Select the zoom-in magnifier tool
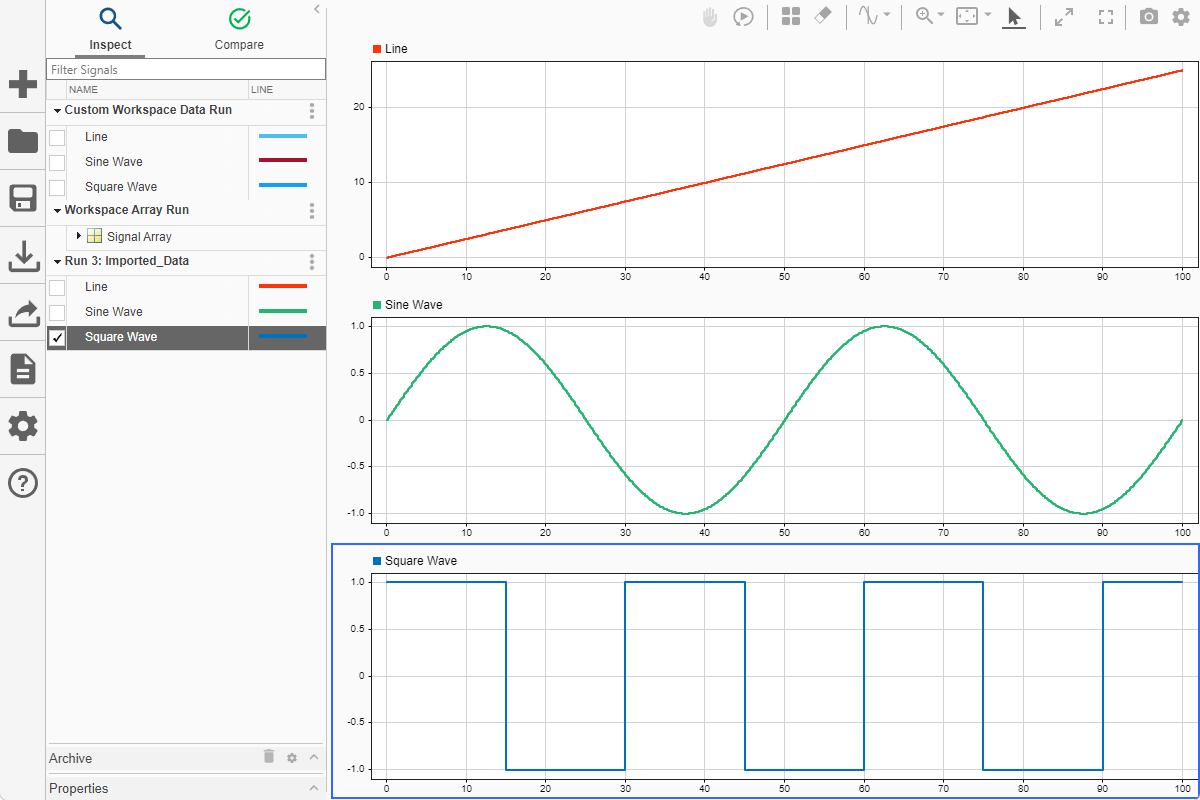The height and width of the screenshot is (800, 1200). [x=924, y=17]
